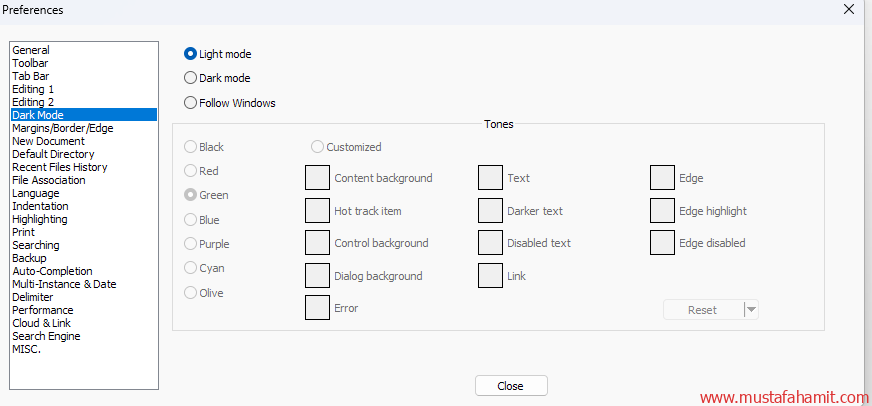Viewport: 872px width, 406px height.
Task: Click the Link color swatch
Action: [490, 276]
